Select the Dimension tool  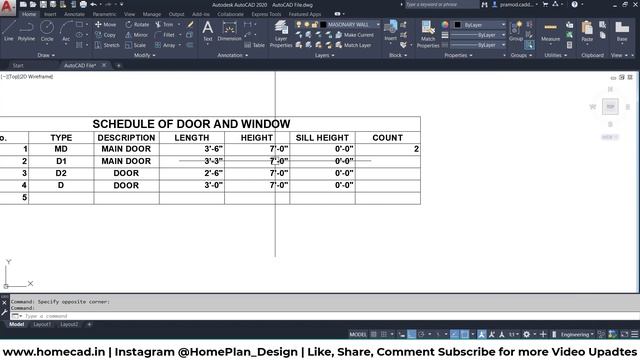(x=229, y=31)
